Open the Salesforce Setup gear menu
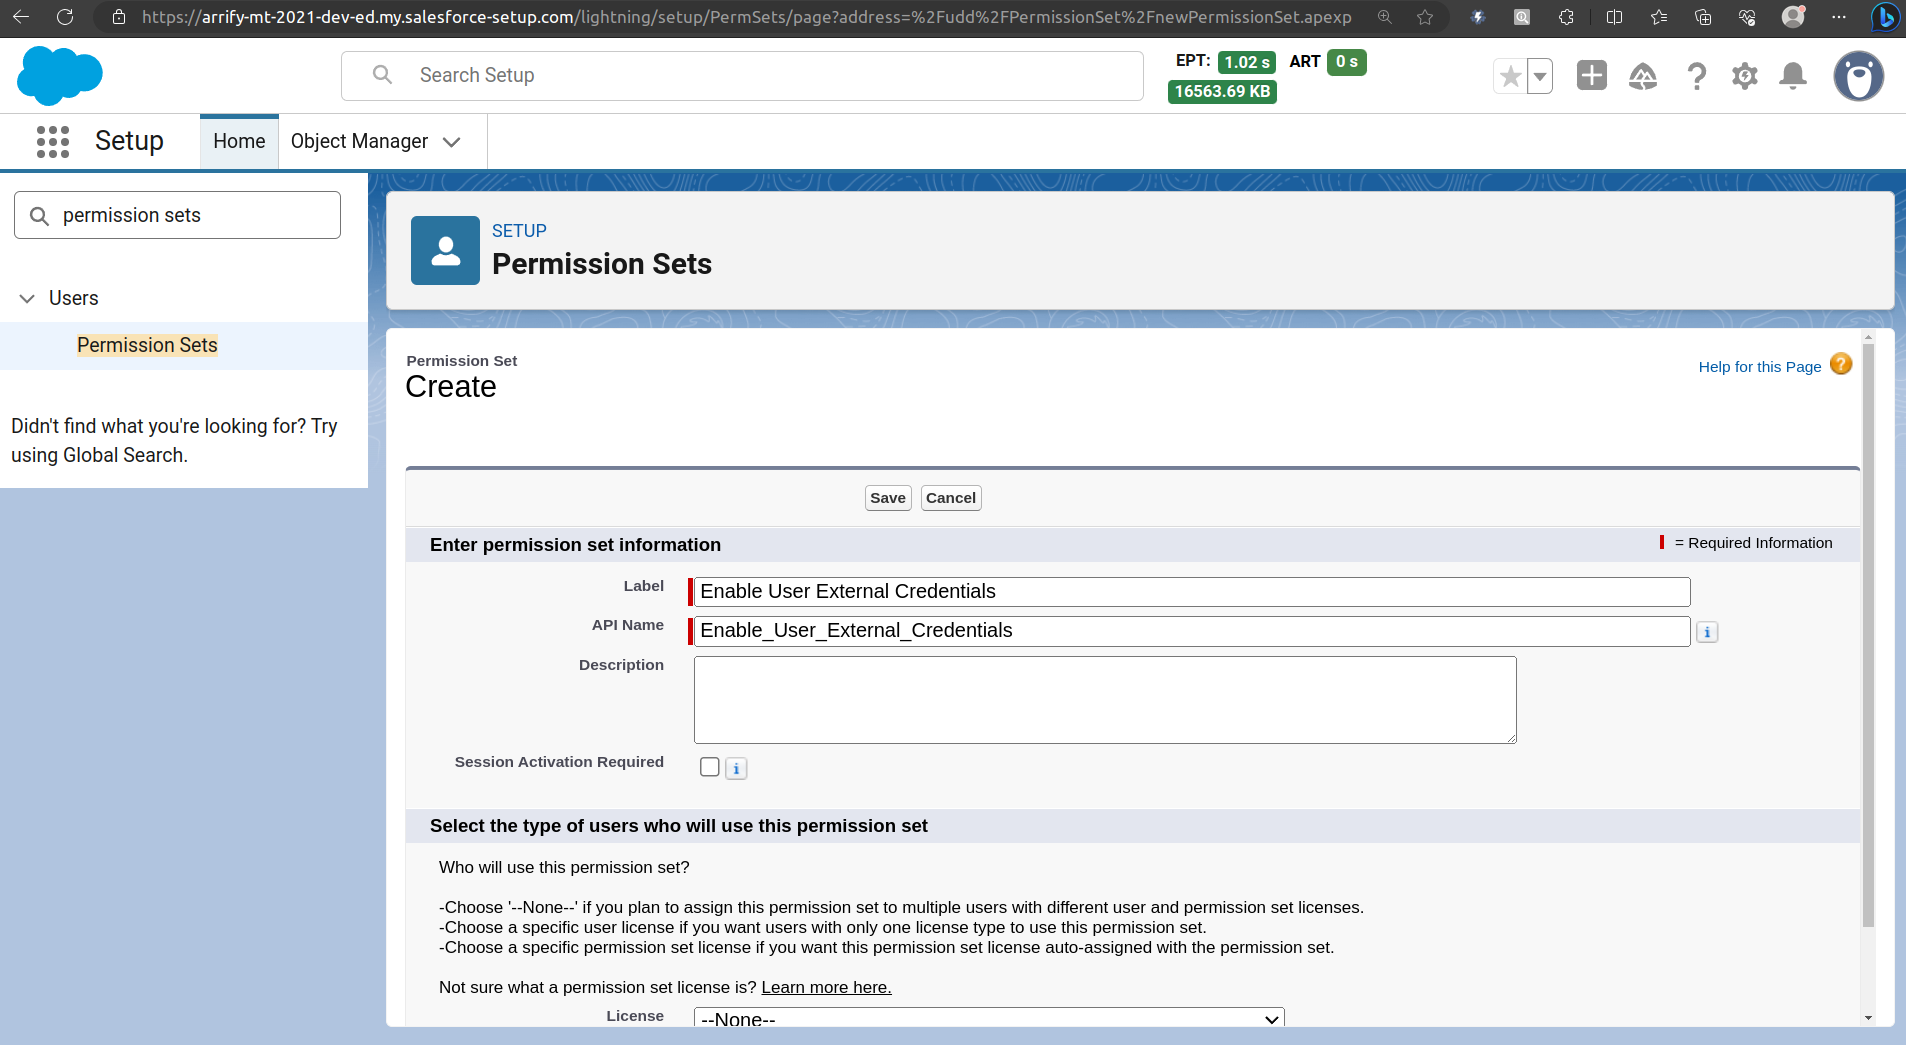Image resolution: width=1906 pixels, height=1045 pixels. click(1744, 76)
